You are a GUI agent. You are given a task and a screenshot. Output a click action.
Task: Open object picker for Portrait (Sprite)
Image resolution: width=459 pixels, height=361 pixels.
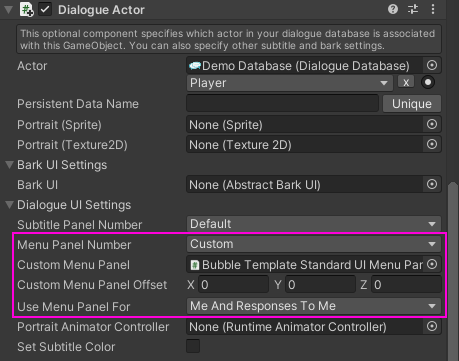(x=432, y=125)
